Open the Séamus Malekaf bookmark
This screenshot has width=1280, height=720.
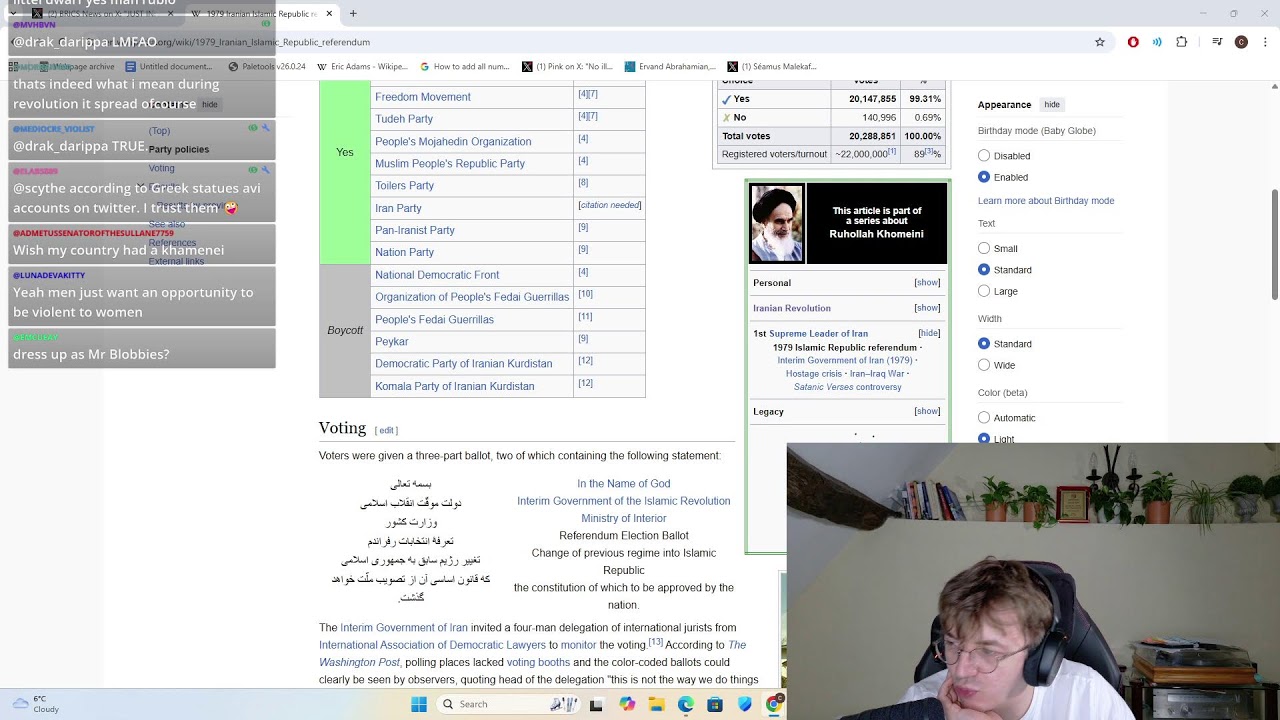tap(772, 67)
